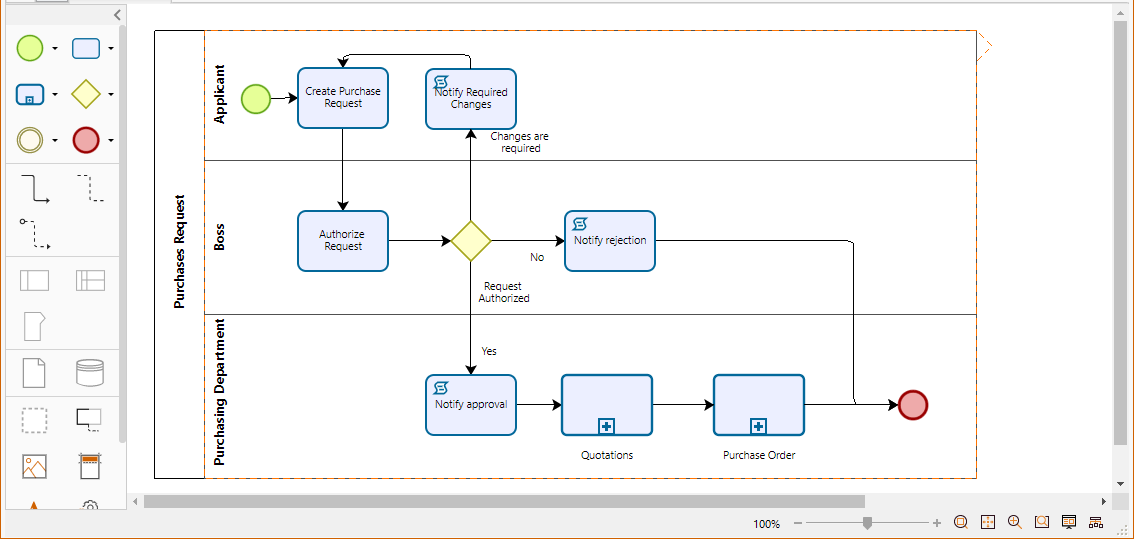Increase zoom with the plus button
This screenshot has width=1134, height=539.
pyautogui.click(x=937, y=523)
